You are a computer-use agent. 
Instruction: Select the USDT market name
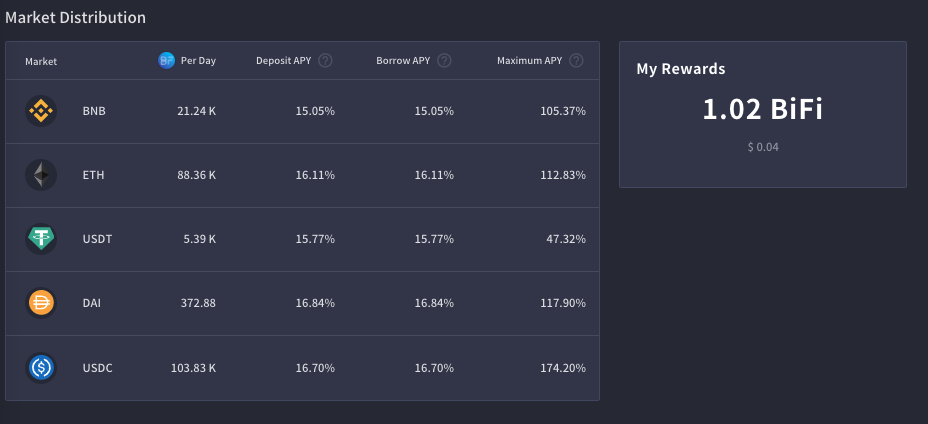pyautogui.click(x=97, y=239)
